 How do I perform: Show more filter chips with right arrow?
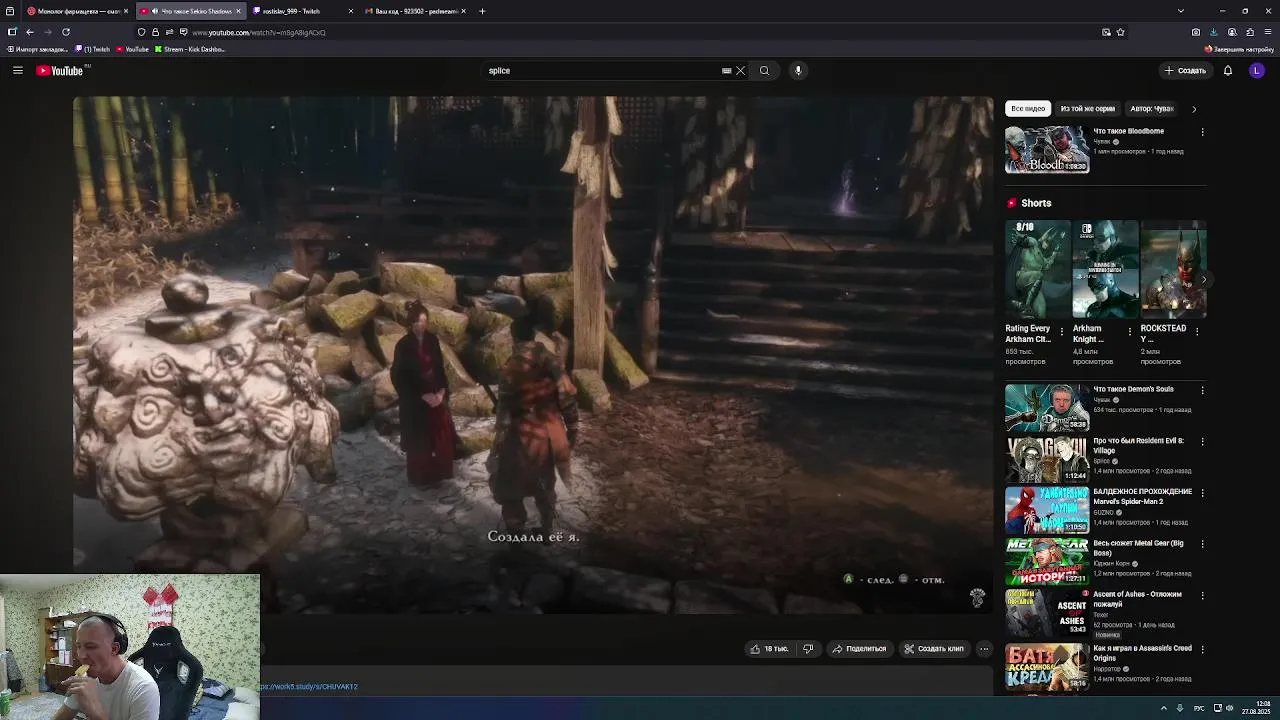[x=1194, y=108]
